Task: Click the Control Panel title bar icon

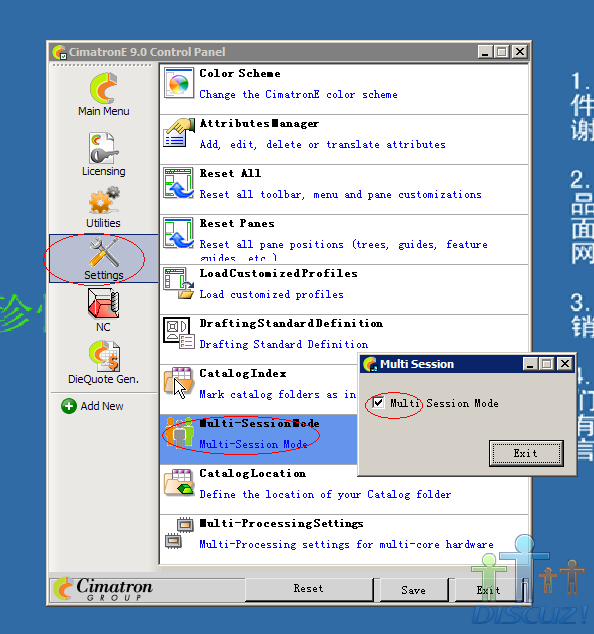Action: point(59,52)
